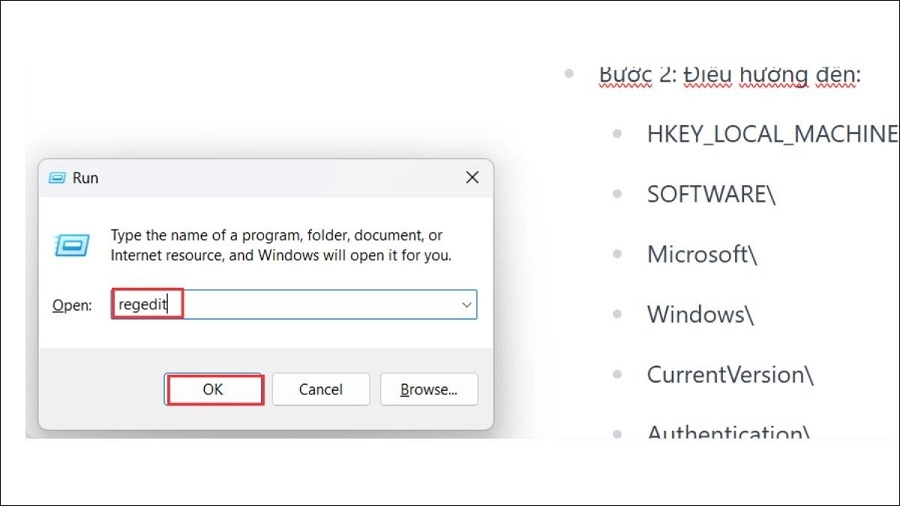The width and height of the screenshot is (900, 506).
Task: Select the Microsoft\ list item
Action: (x=702, y=255)
